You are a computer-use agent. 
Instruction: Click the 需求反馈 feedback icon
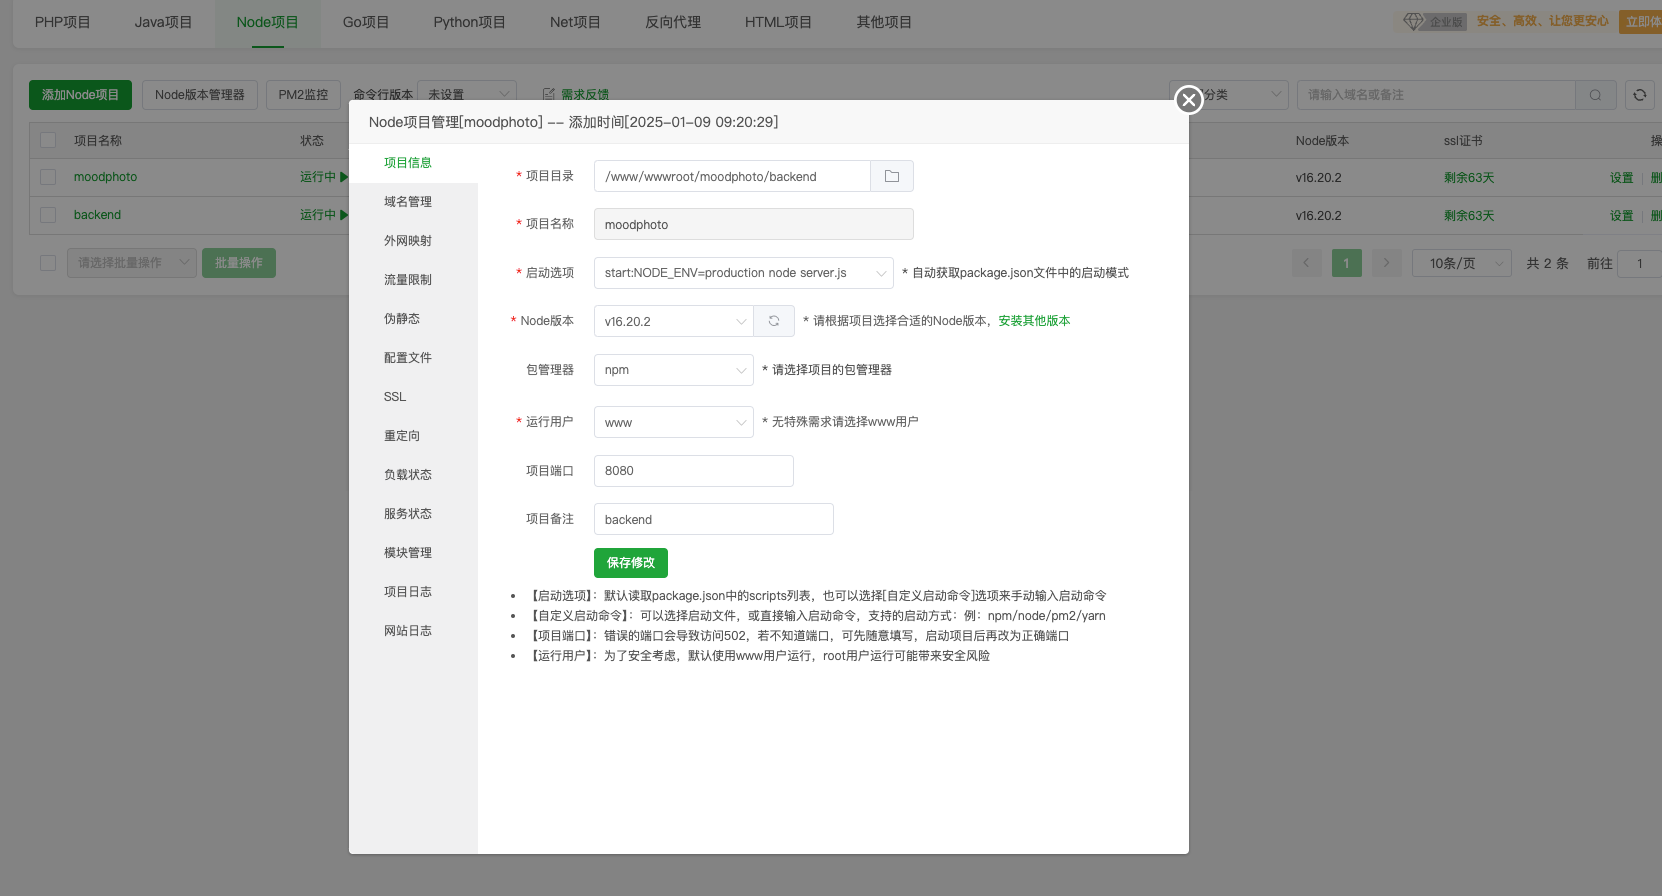[548, 94]
